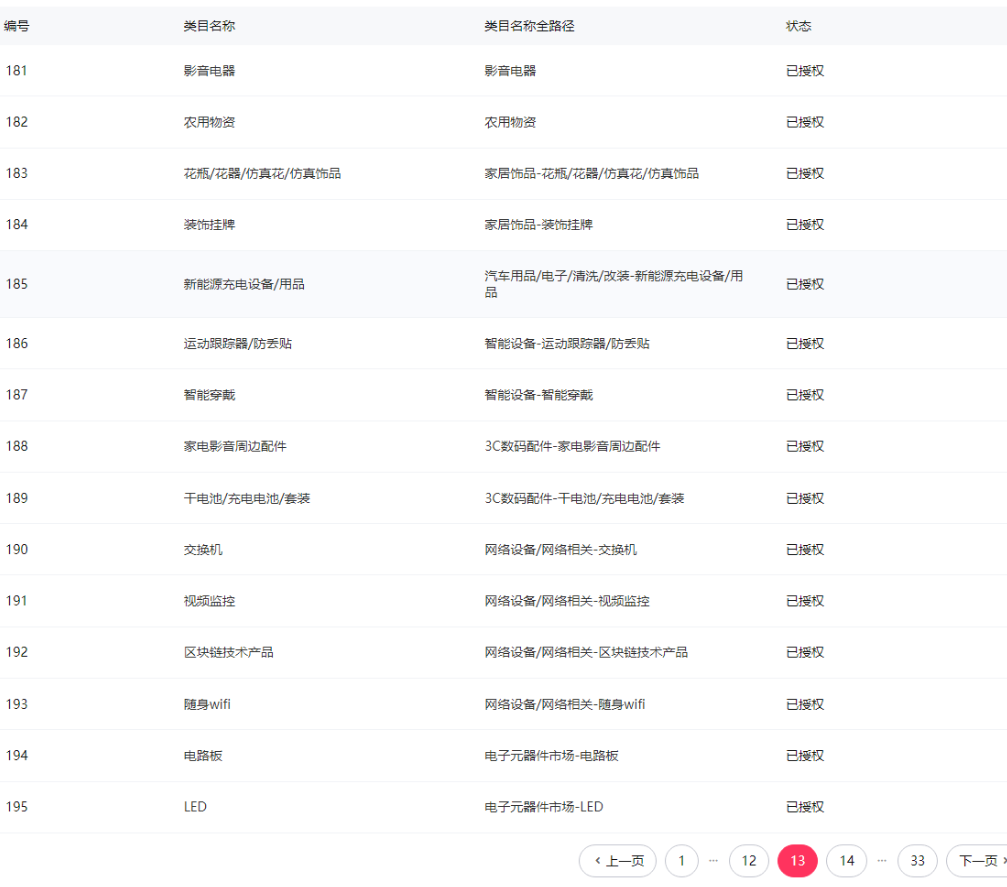
Task: Click the 状态 column header
Action: pyautogui.click(x=798, y=26)
